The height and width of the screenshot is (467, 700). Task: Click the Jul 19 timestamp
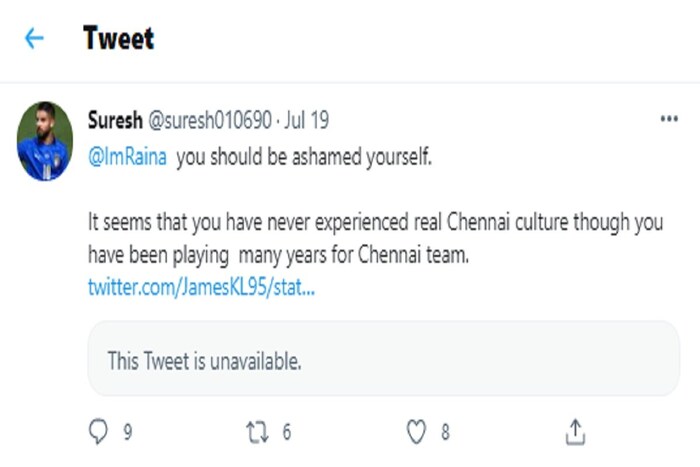[x=308, y=120]
